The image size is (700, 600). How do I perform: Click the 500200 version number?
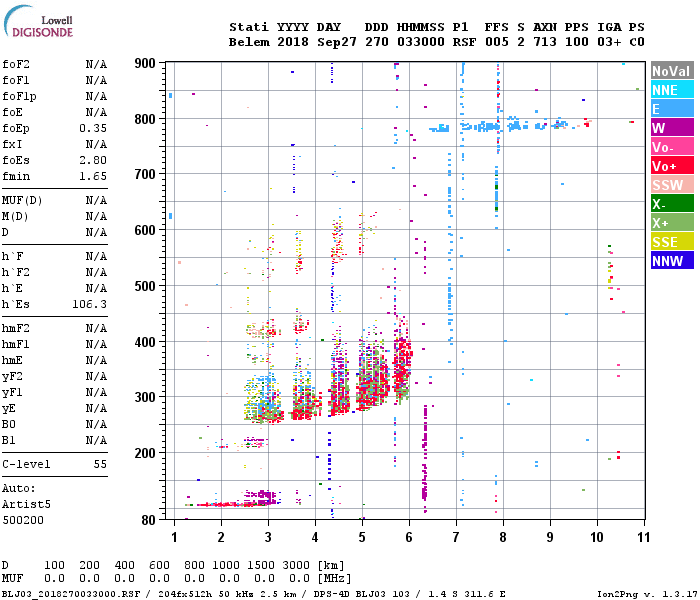(23, 521)
